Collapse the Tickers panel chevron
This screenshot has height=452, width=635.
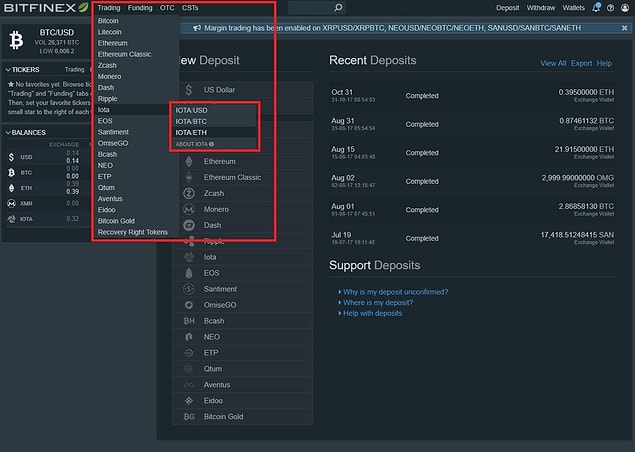pyautogui.click(x=8, y=70)
